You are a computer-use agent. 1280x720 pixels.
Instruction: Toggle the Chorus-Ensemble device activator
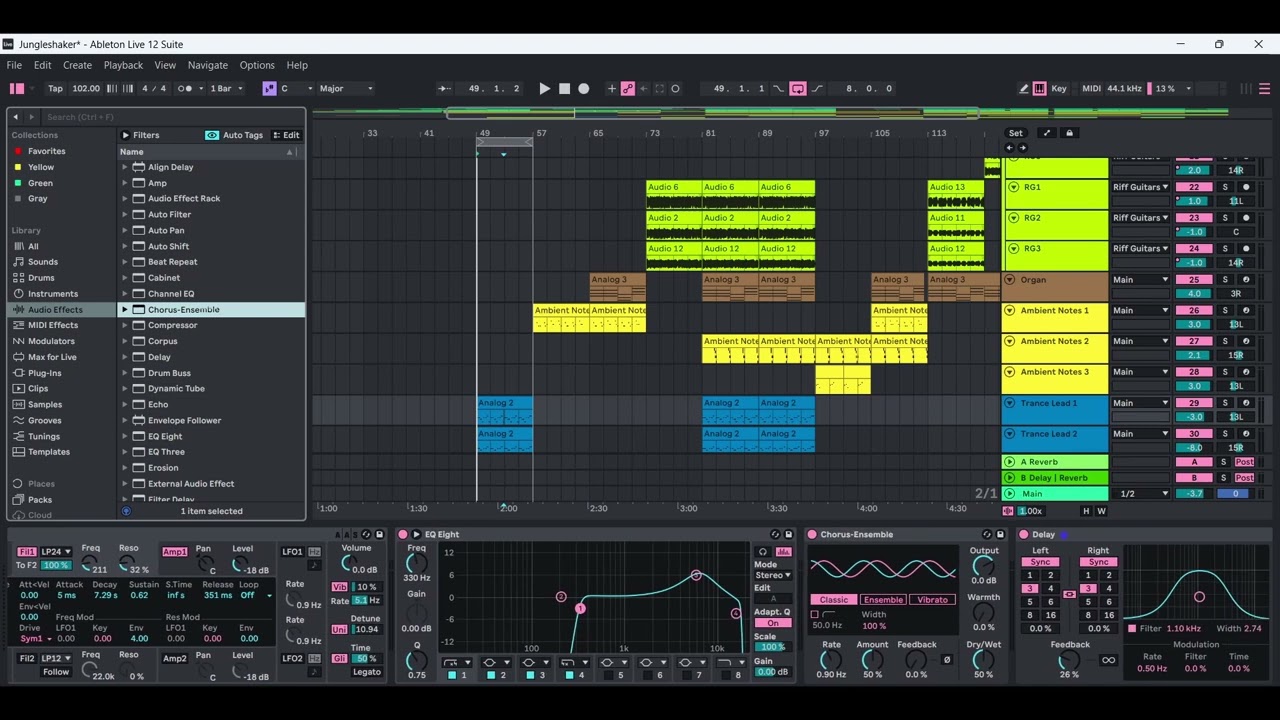pyautogui.click(x=812, y=535)
